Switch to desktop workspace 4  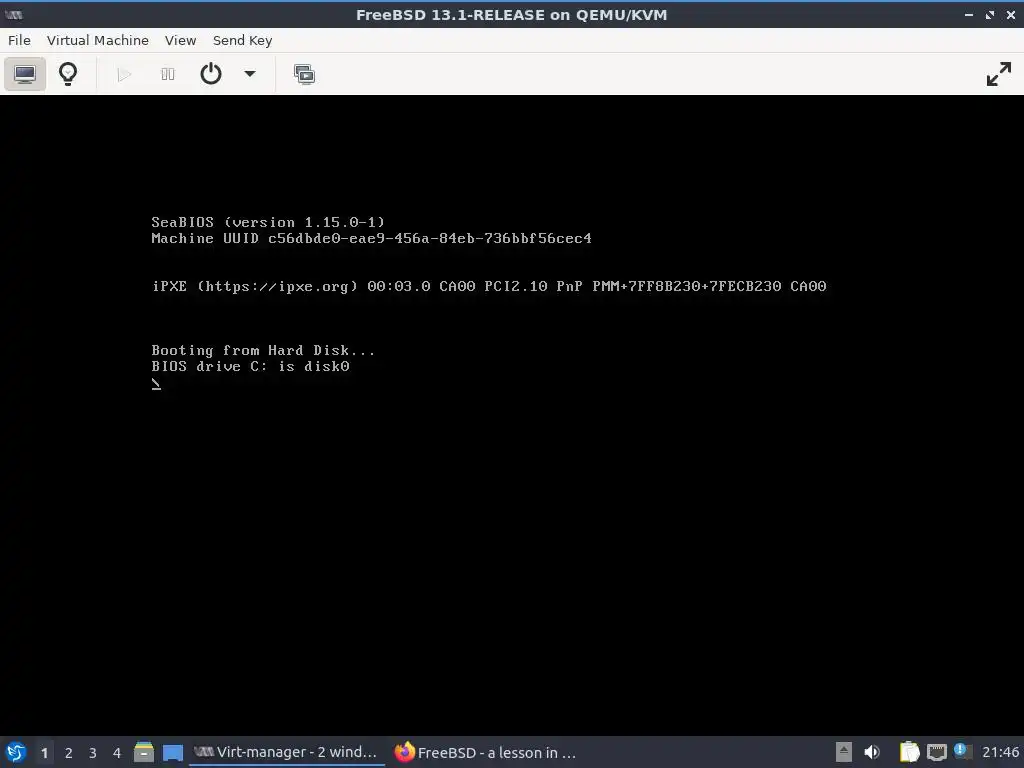point(117,752)
